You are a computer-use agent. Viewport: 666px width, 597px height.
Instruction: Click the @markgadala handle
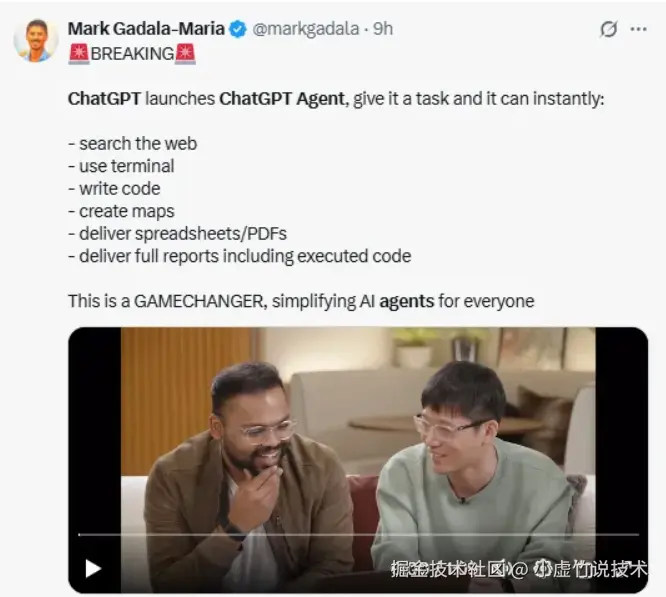[306, 29]
